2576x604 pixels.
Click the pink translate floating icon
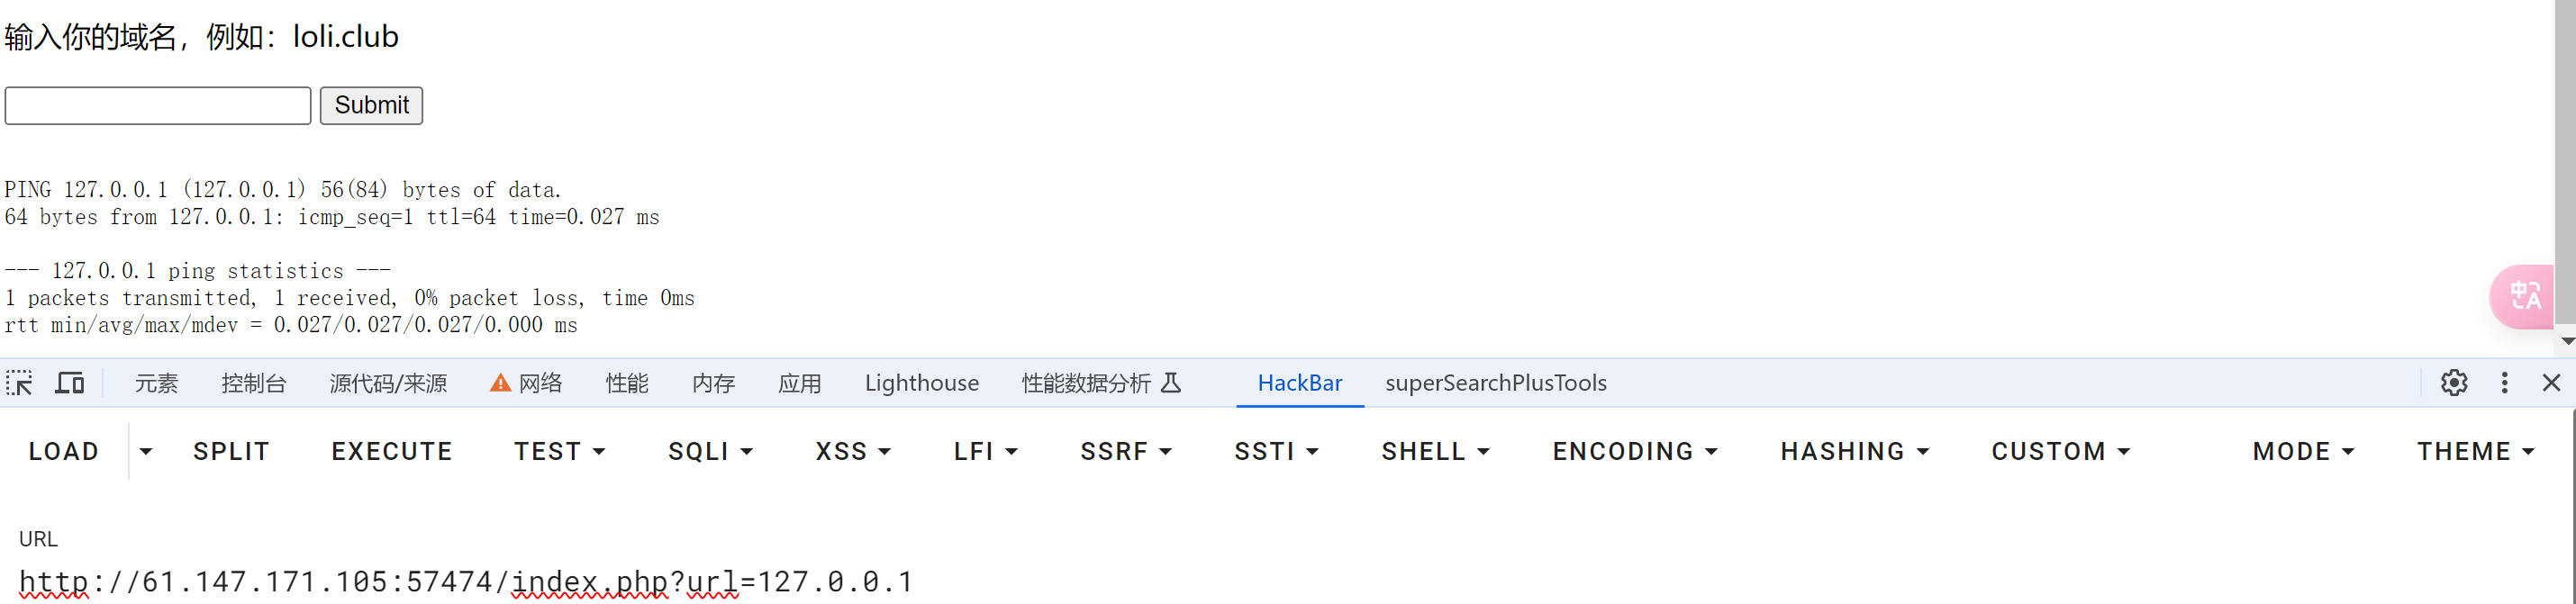(2524, 296)
